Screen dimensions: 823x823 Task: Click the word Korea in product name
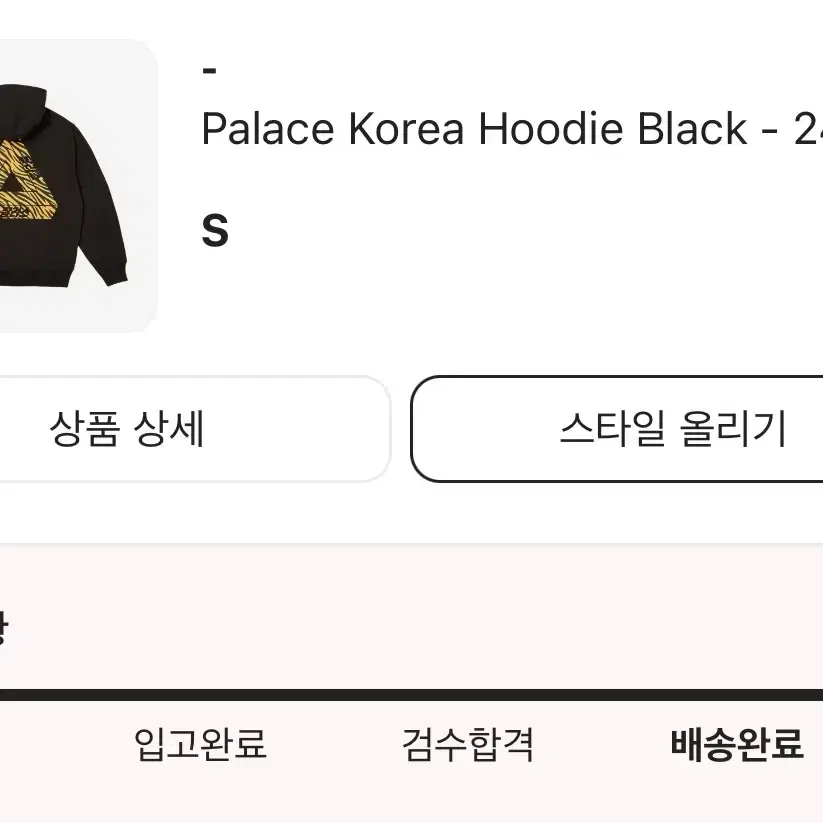click(406, 129)
